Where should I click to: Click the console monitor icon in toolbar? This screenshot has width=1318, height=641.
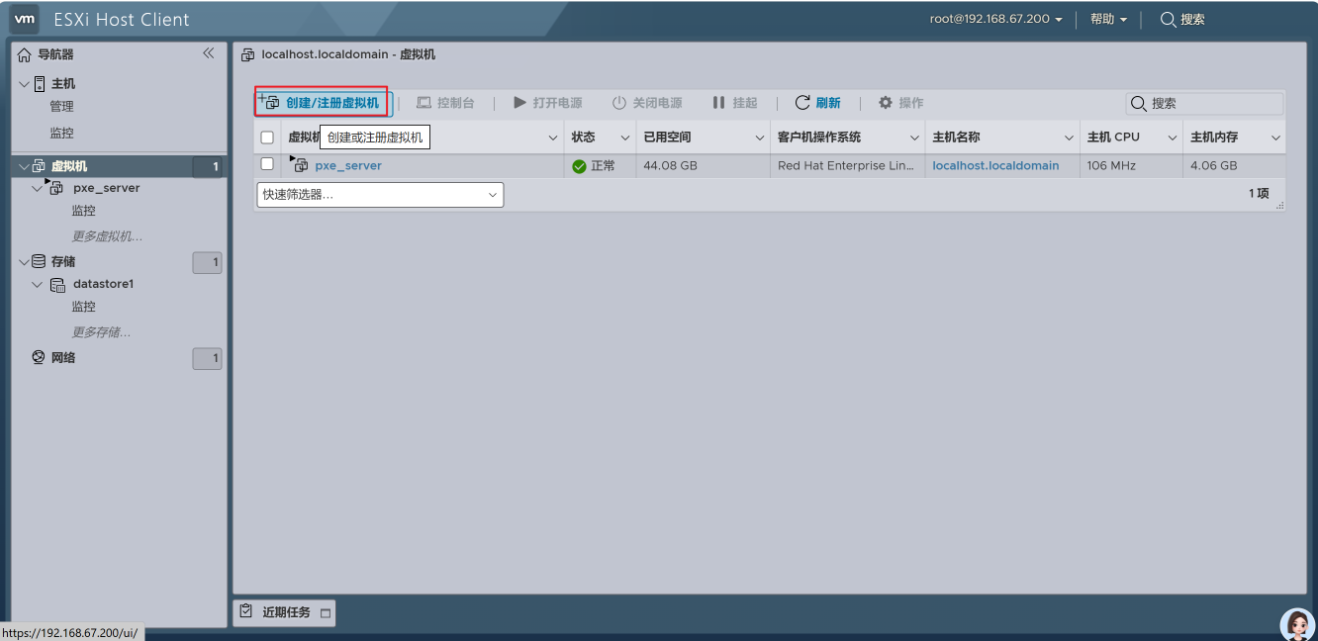point(423,103)
